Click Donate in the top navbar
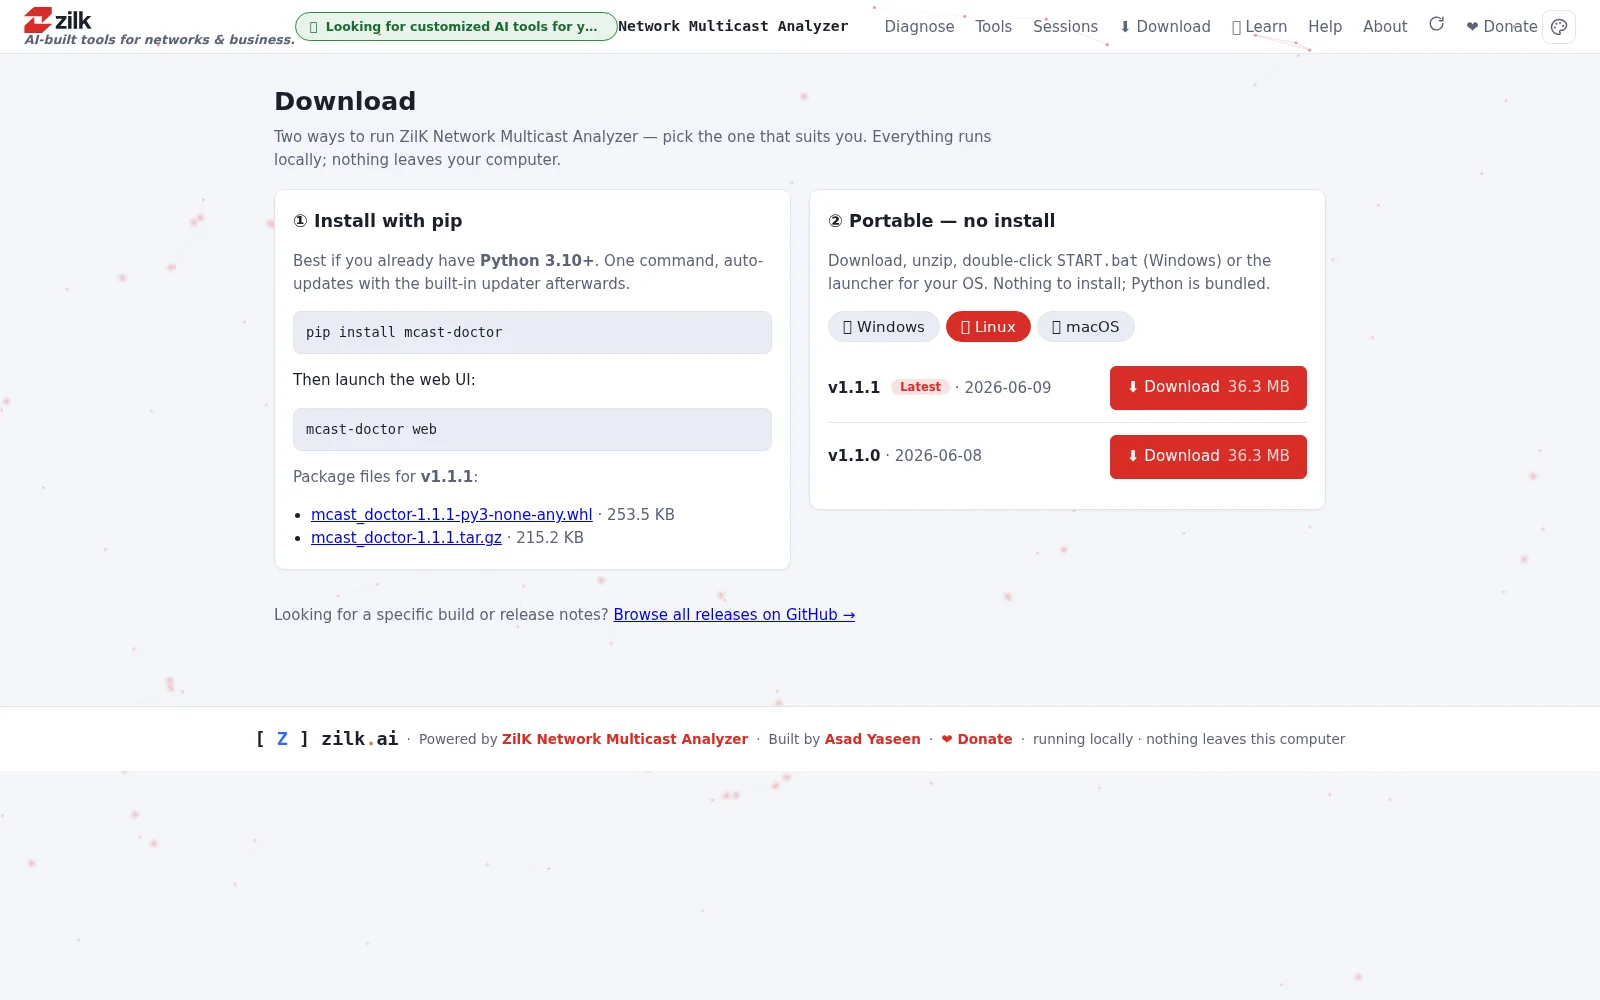The width and height of the screenshot is (1600, 1000). [1501, 27]
